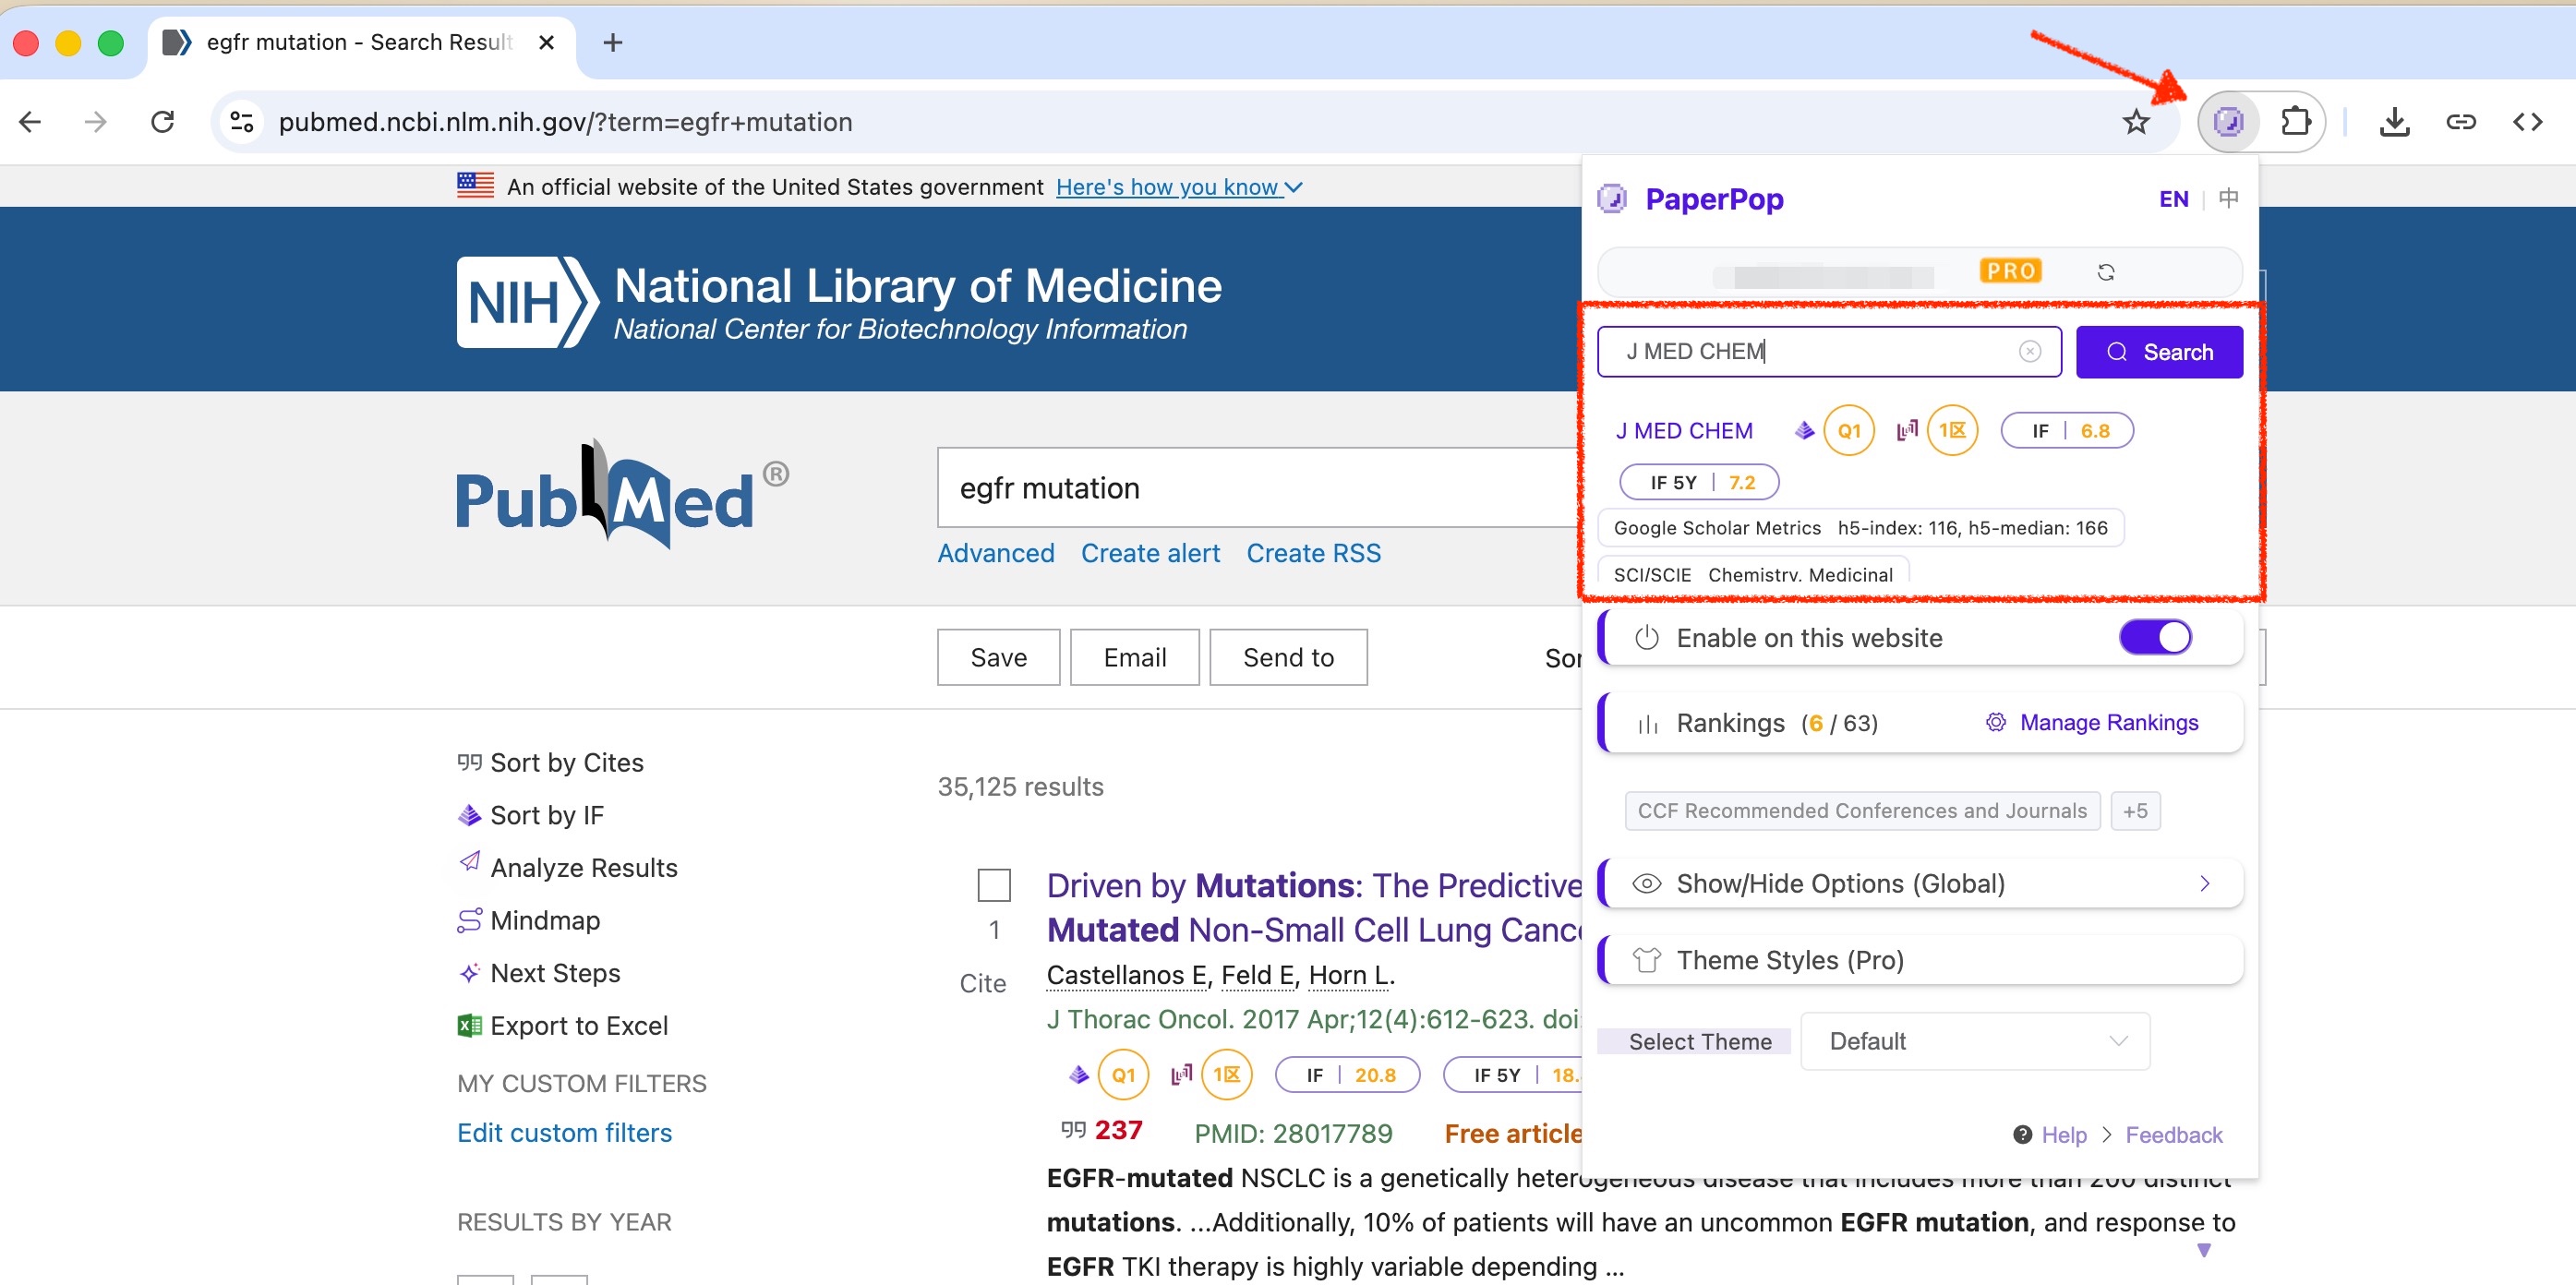Open the browser Extensions puzzle icon
The height and width of the screenshot is (1285, 2576).
2295,122
